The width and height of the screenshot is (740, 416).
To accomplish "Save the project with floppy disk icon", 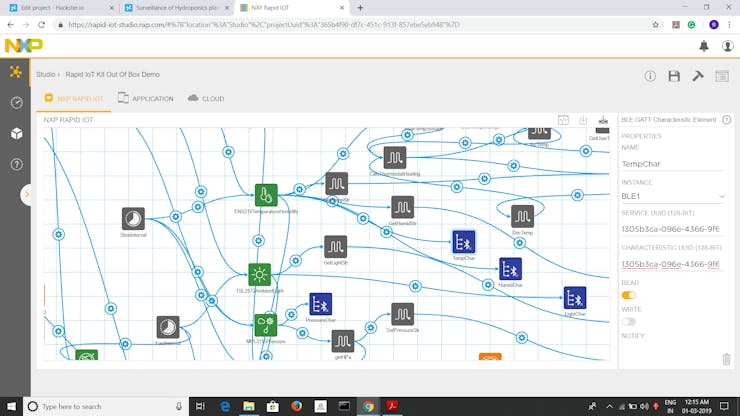I will pyautogui.click(x=674, y=76).
